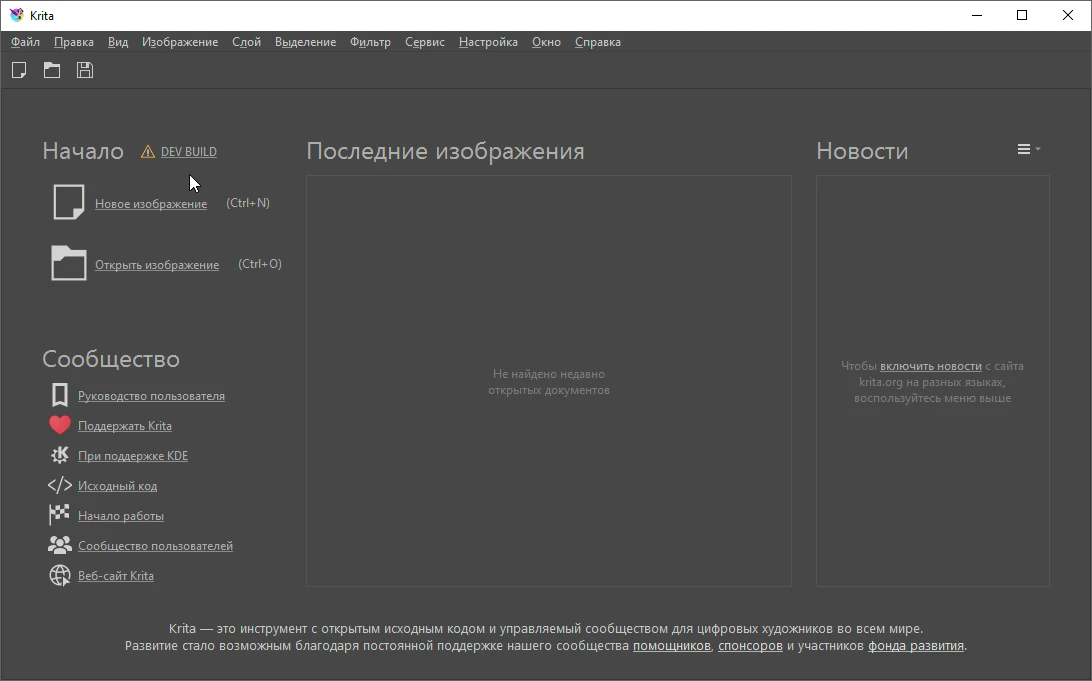The image size is (1092, 681).
Task: Click the user community people icon
Action: click(x=60, y=545)
